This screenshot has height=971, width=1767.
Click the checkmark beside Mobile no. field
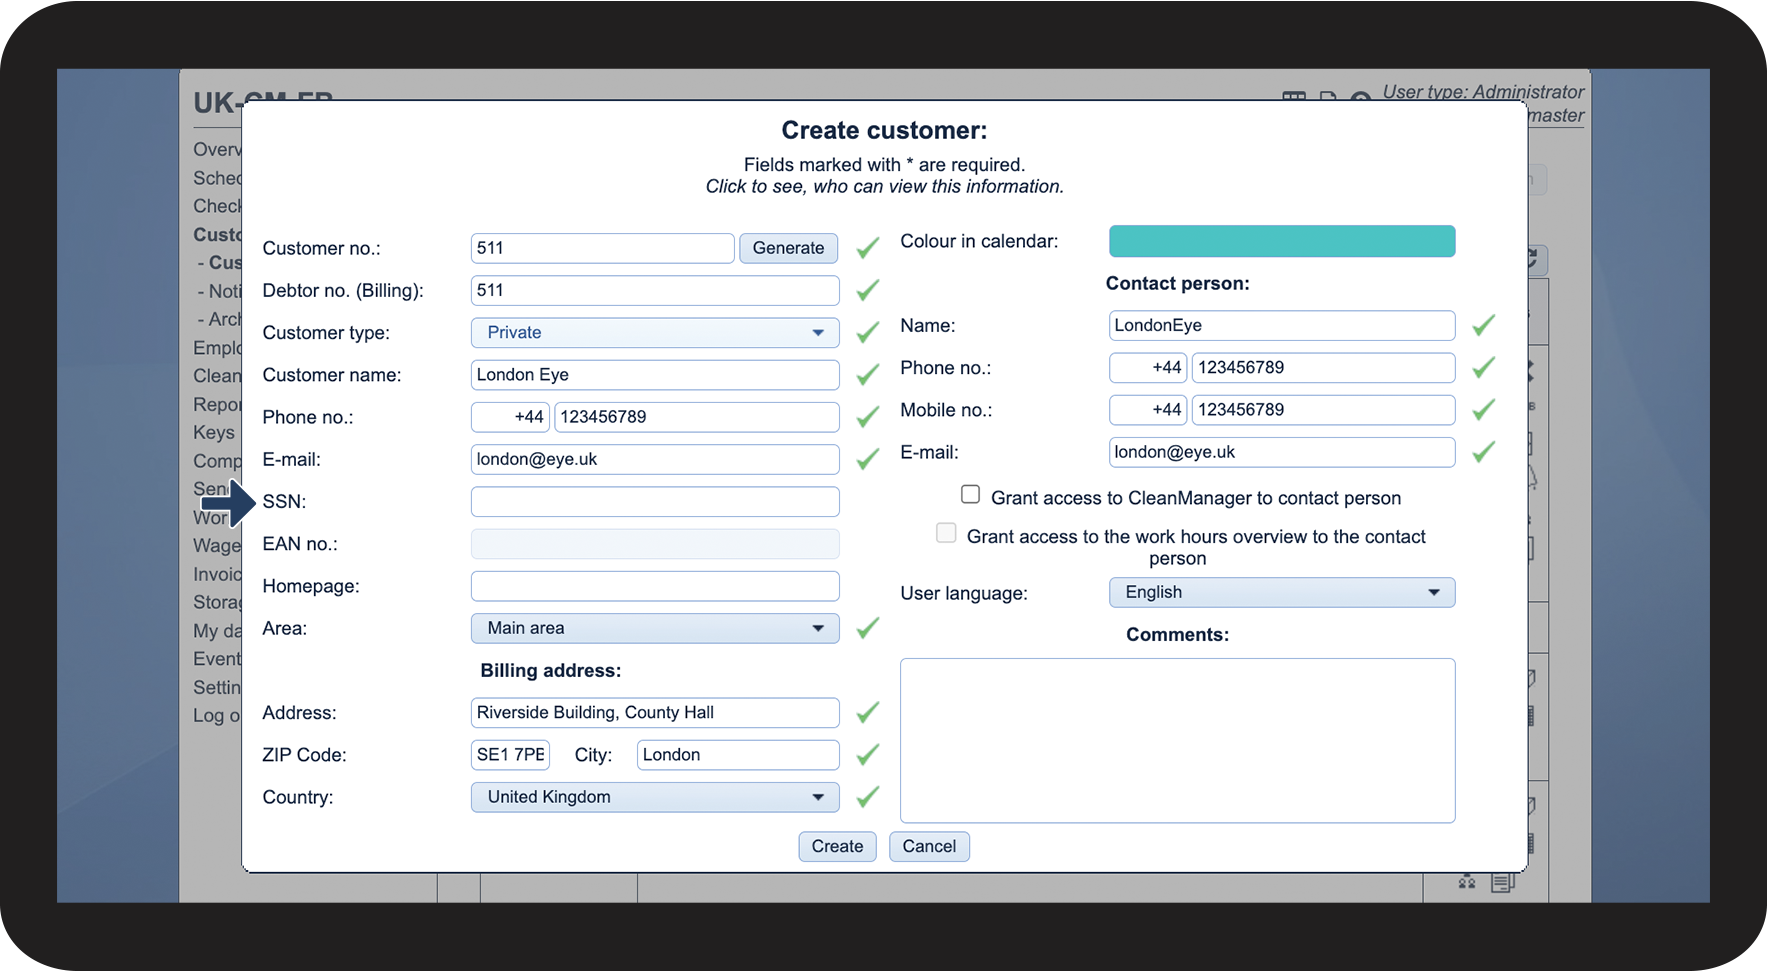pos(1483,409)
